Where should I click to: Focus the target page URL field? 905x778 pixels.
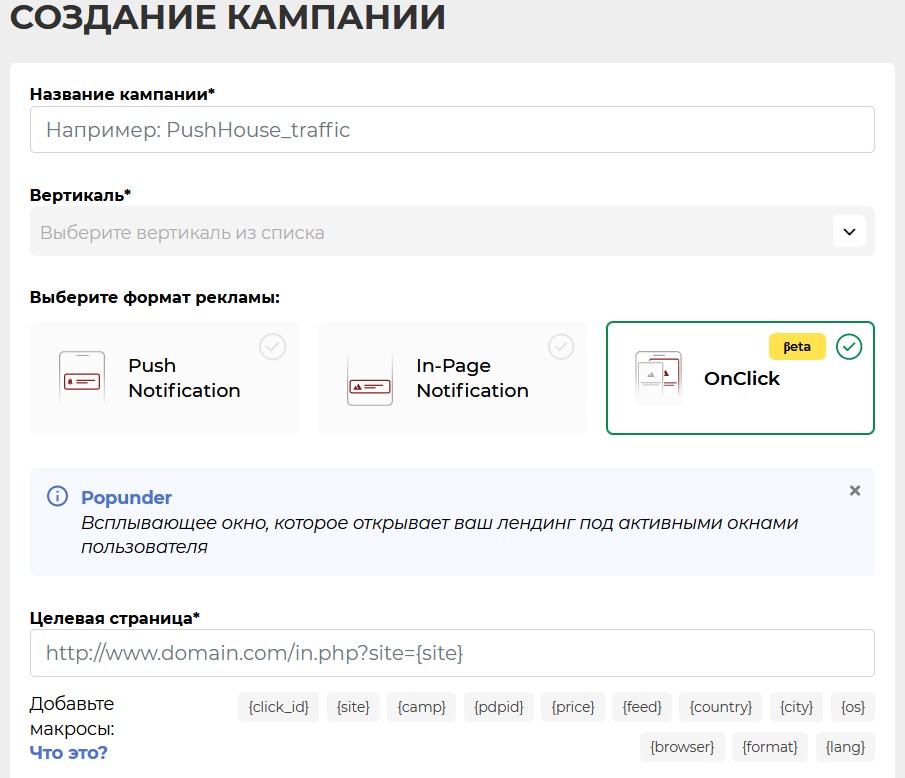(x=452, y=653)
